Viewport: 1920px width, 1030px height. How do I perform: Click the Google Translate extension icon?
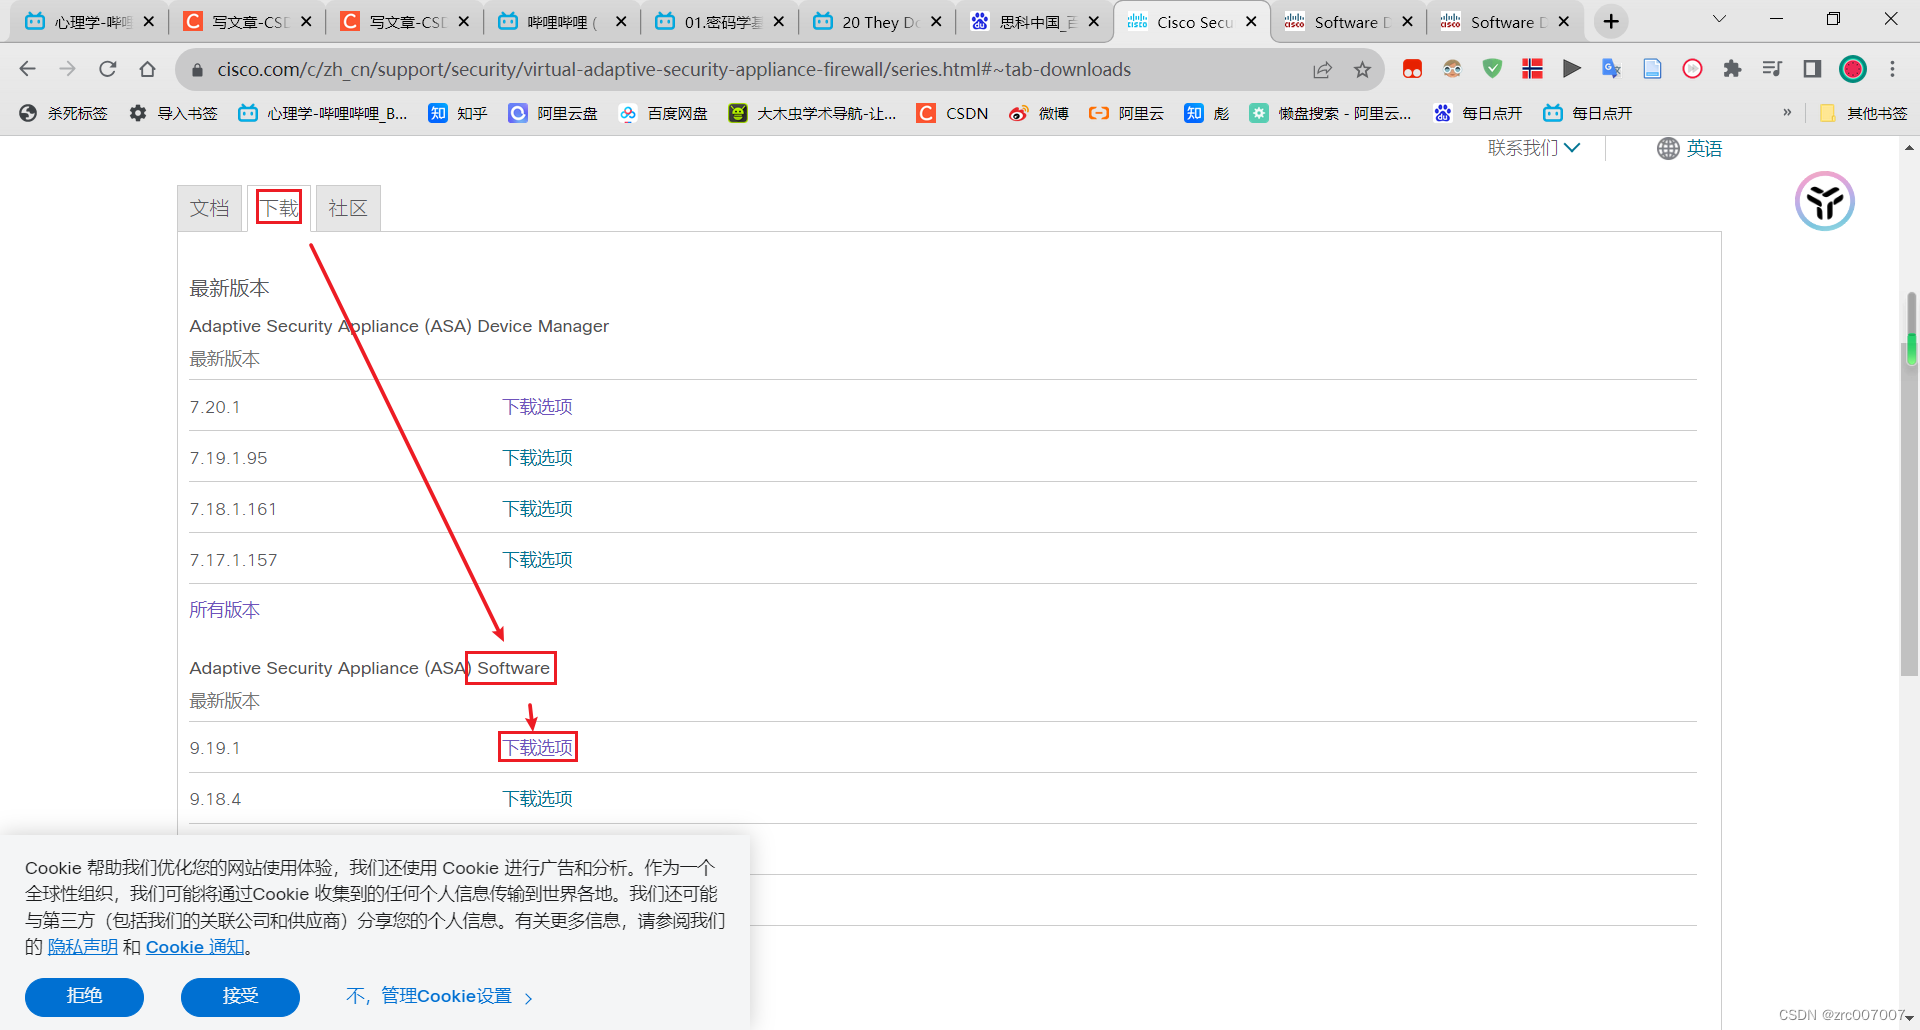pyautogui.click(x=1612, y=69)
